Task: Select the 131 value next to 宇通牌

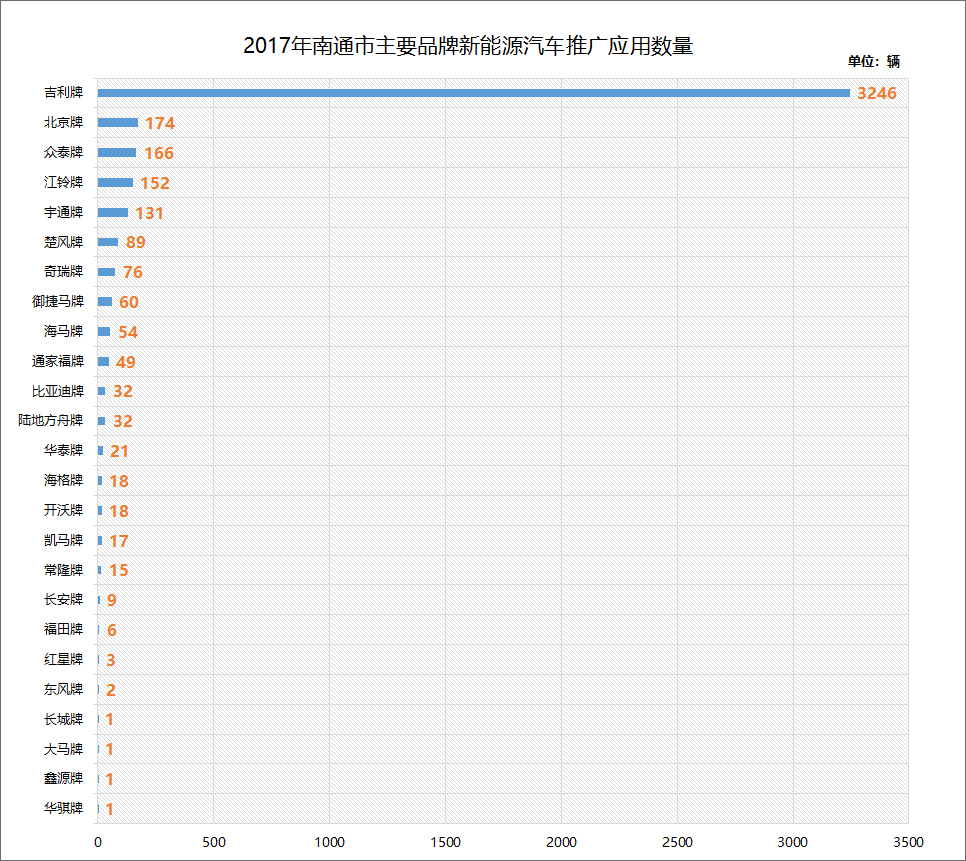Action: (x=149, y=213)
